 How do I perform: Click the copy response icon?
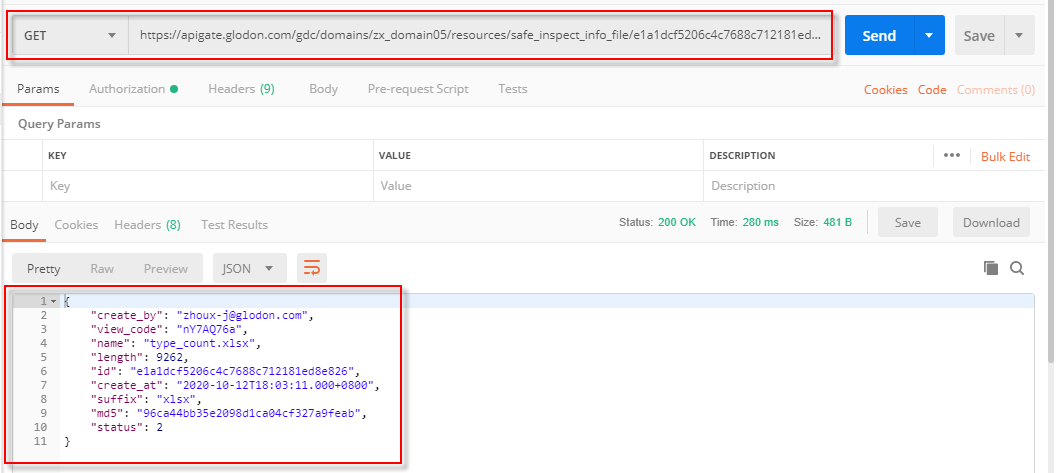991,268
